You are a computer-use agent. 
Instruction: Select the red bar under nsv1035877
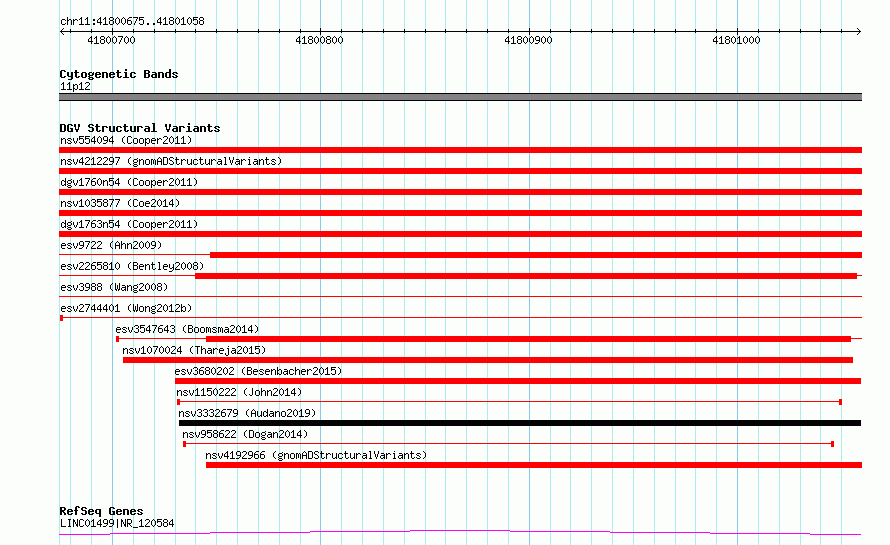460,213
